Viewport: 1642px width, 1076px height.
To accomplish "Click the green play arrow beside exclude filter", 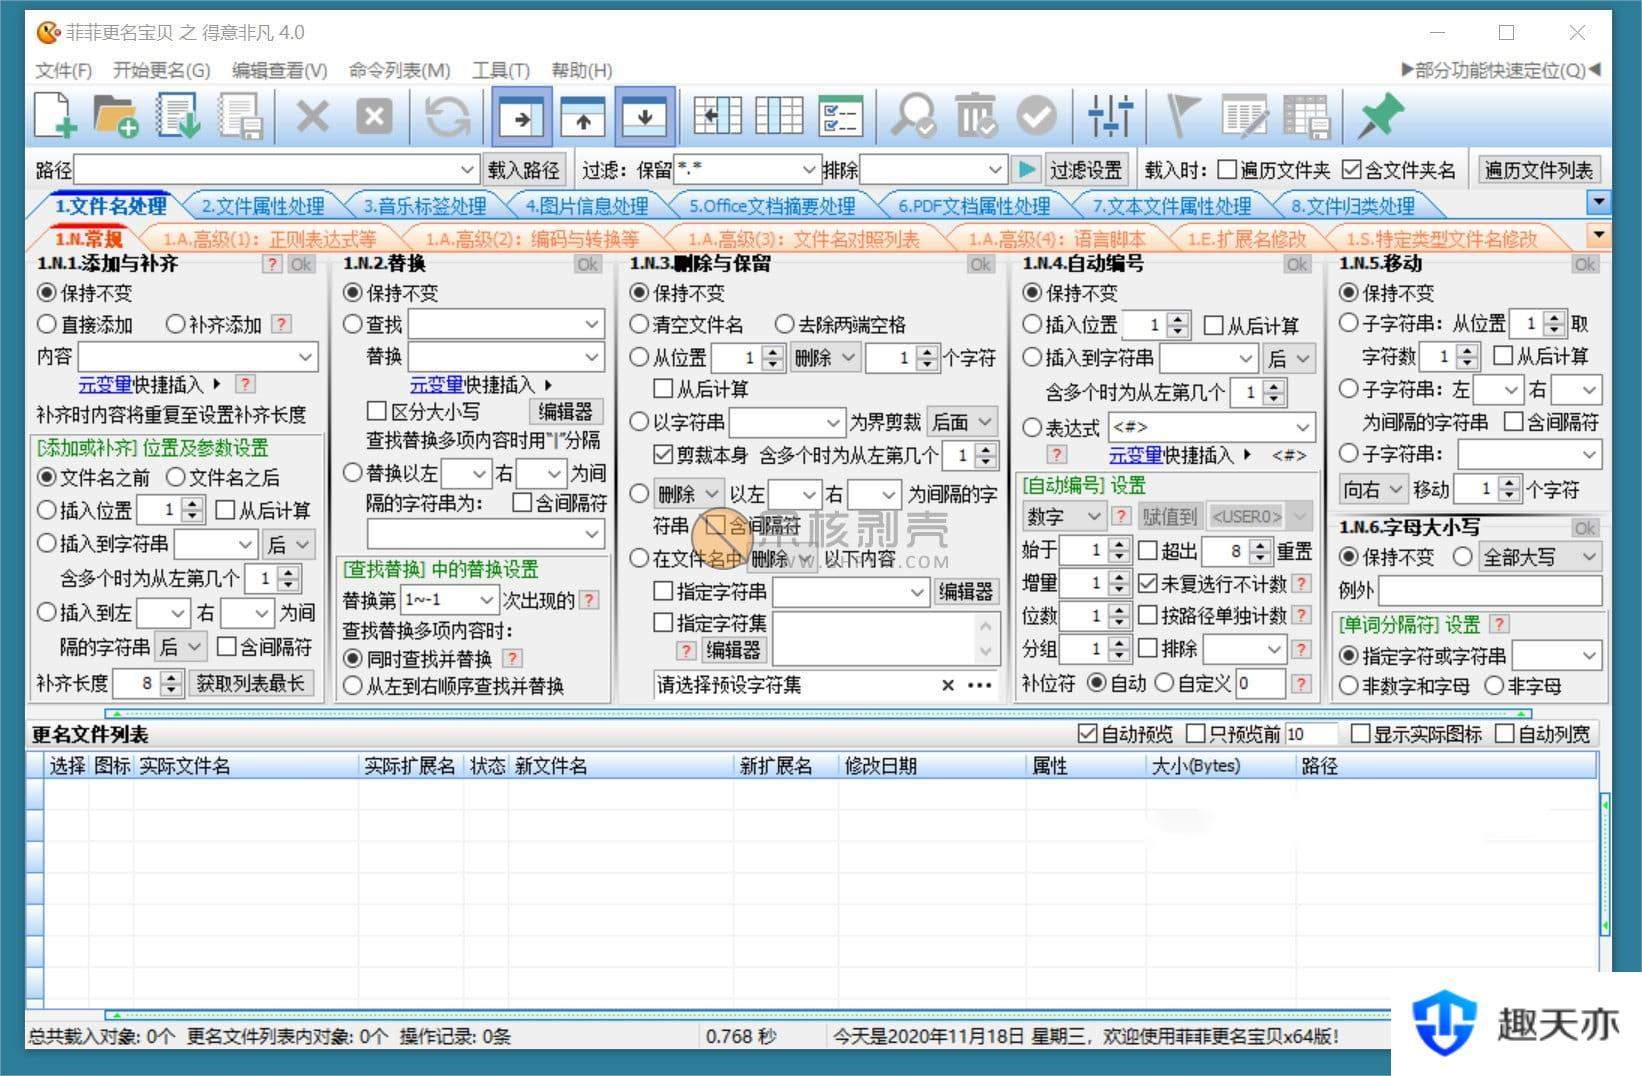I will tap(1026, 169).
